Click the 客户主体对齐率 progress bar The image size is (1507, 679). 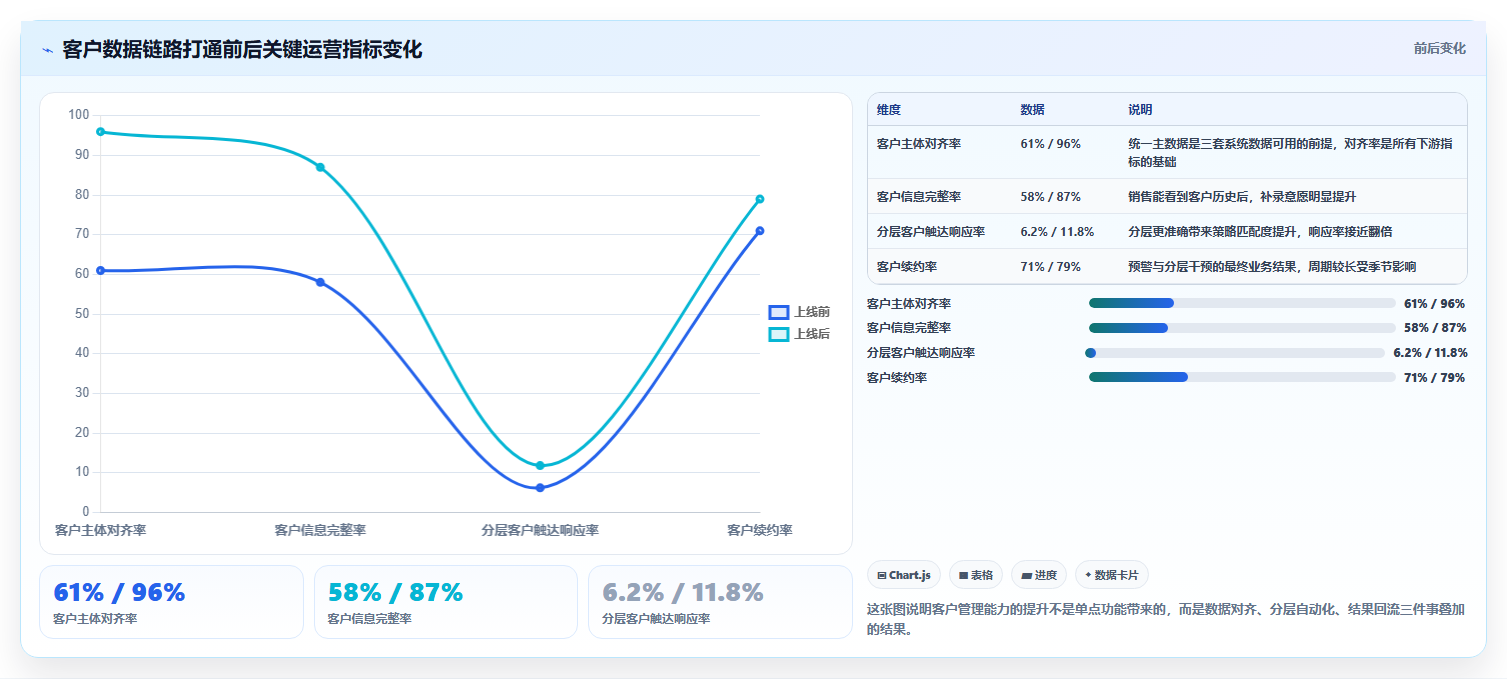pyautogui.click(x=1242, y=303)
